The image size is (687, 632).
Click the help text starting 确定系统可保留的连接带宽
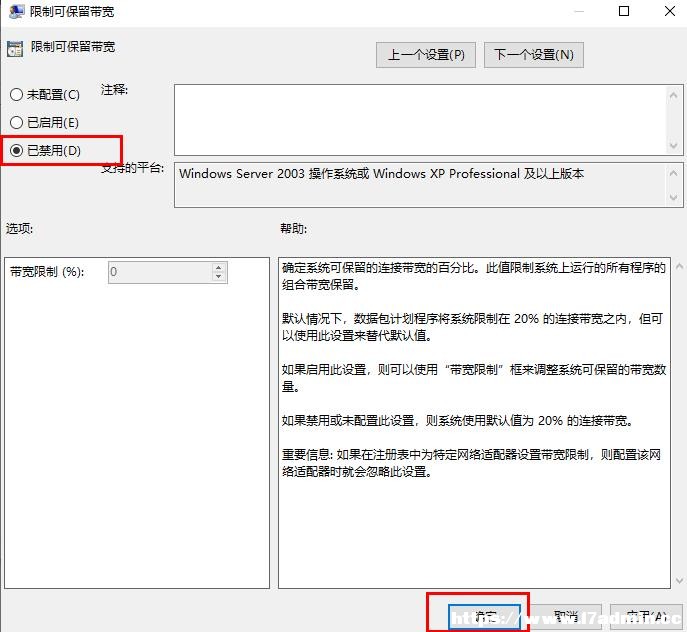tap(474, 276)
